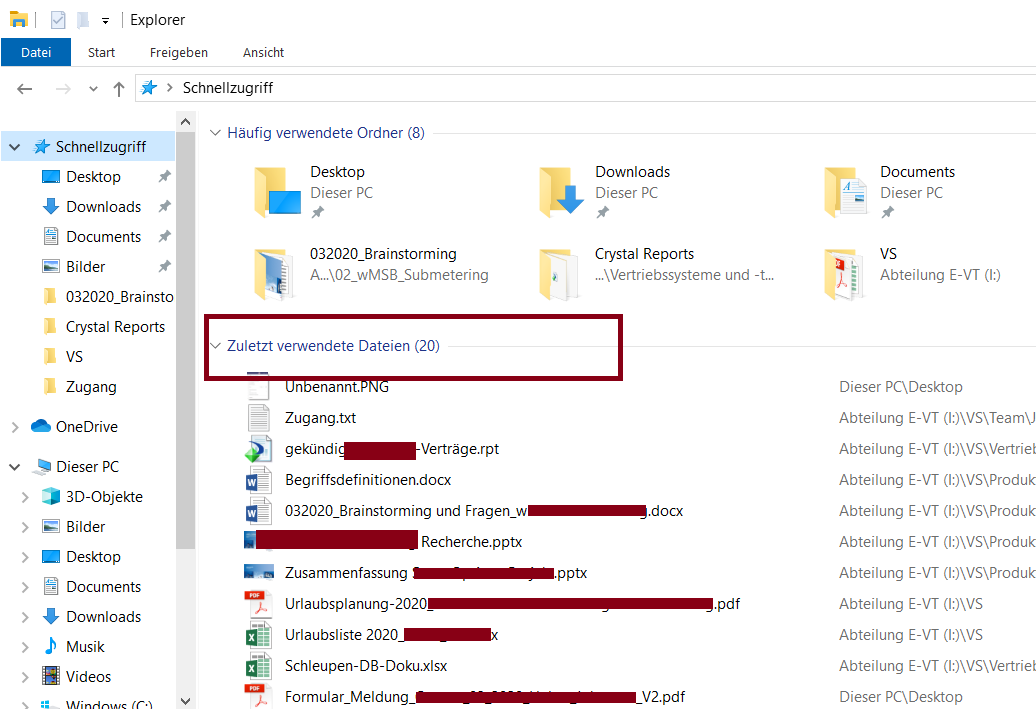
Task: Click the VS folder tile icon
Action: coord(844,274)
